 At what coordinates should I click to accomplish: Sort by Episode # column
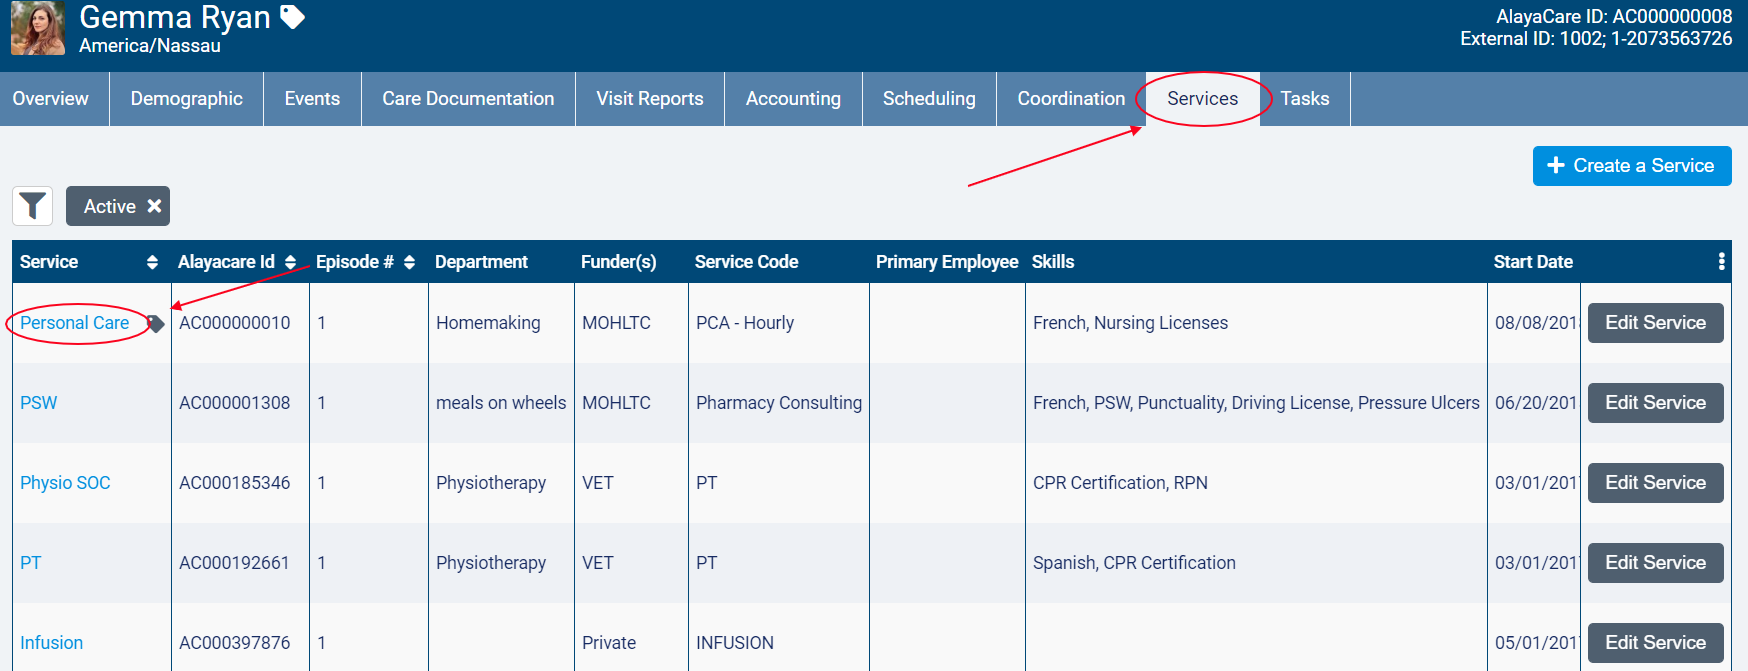click(x=409, y=262)
